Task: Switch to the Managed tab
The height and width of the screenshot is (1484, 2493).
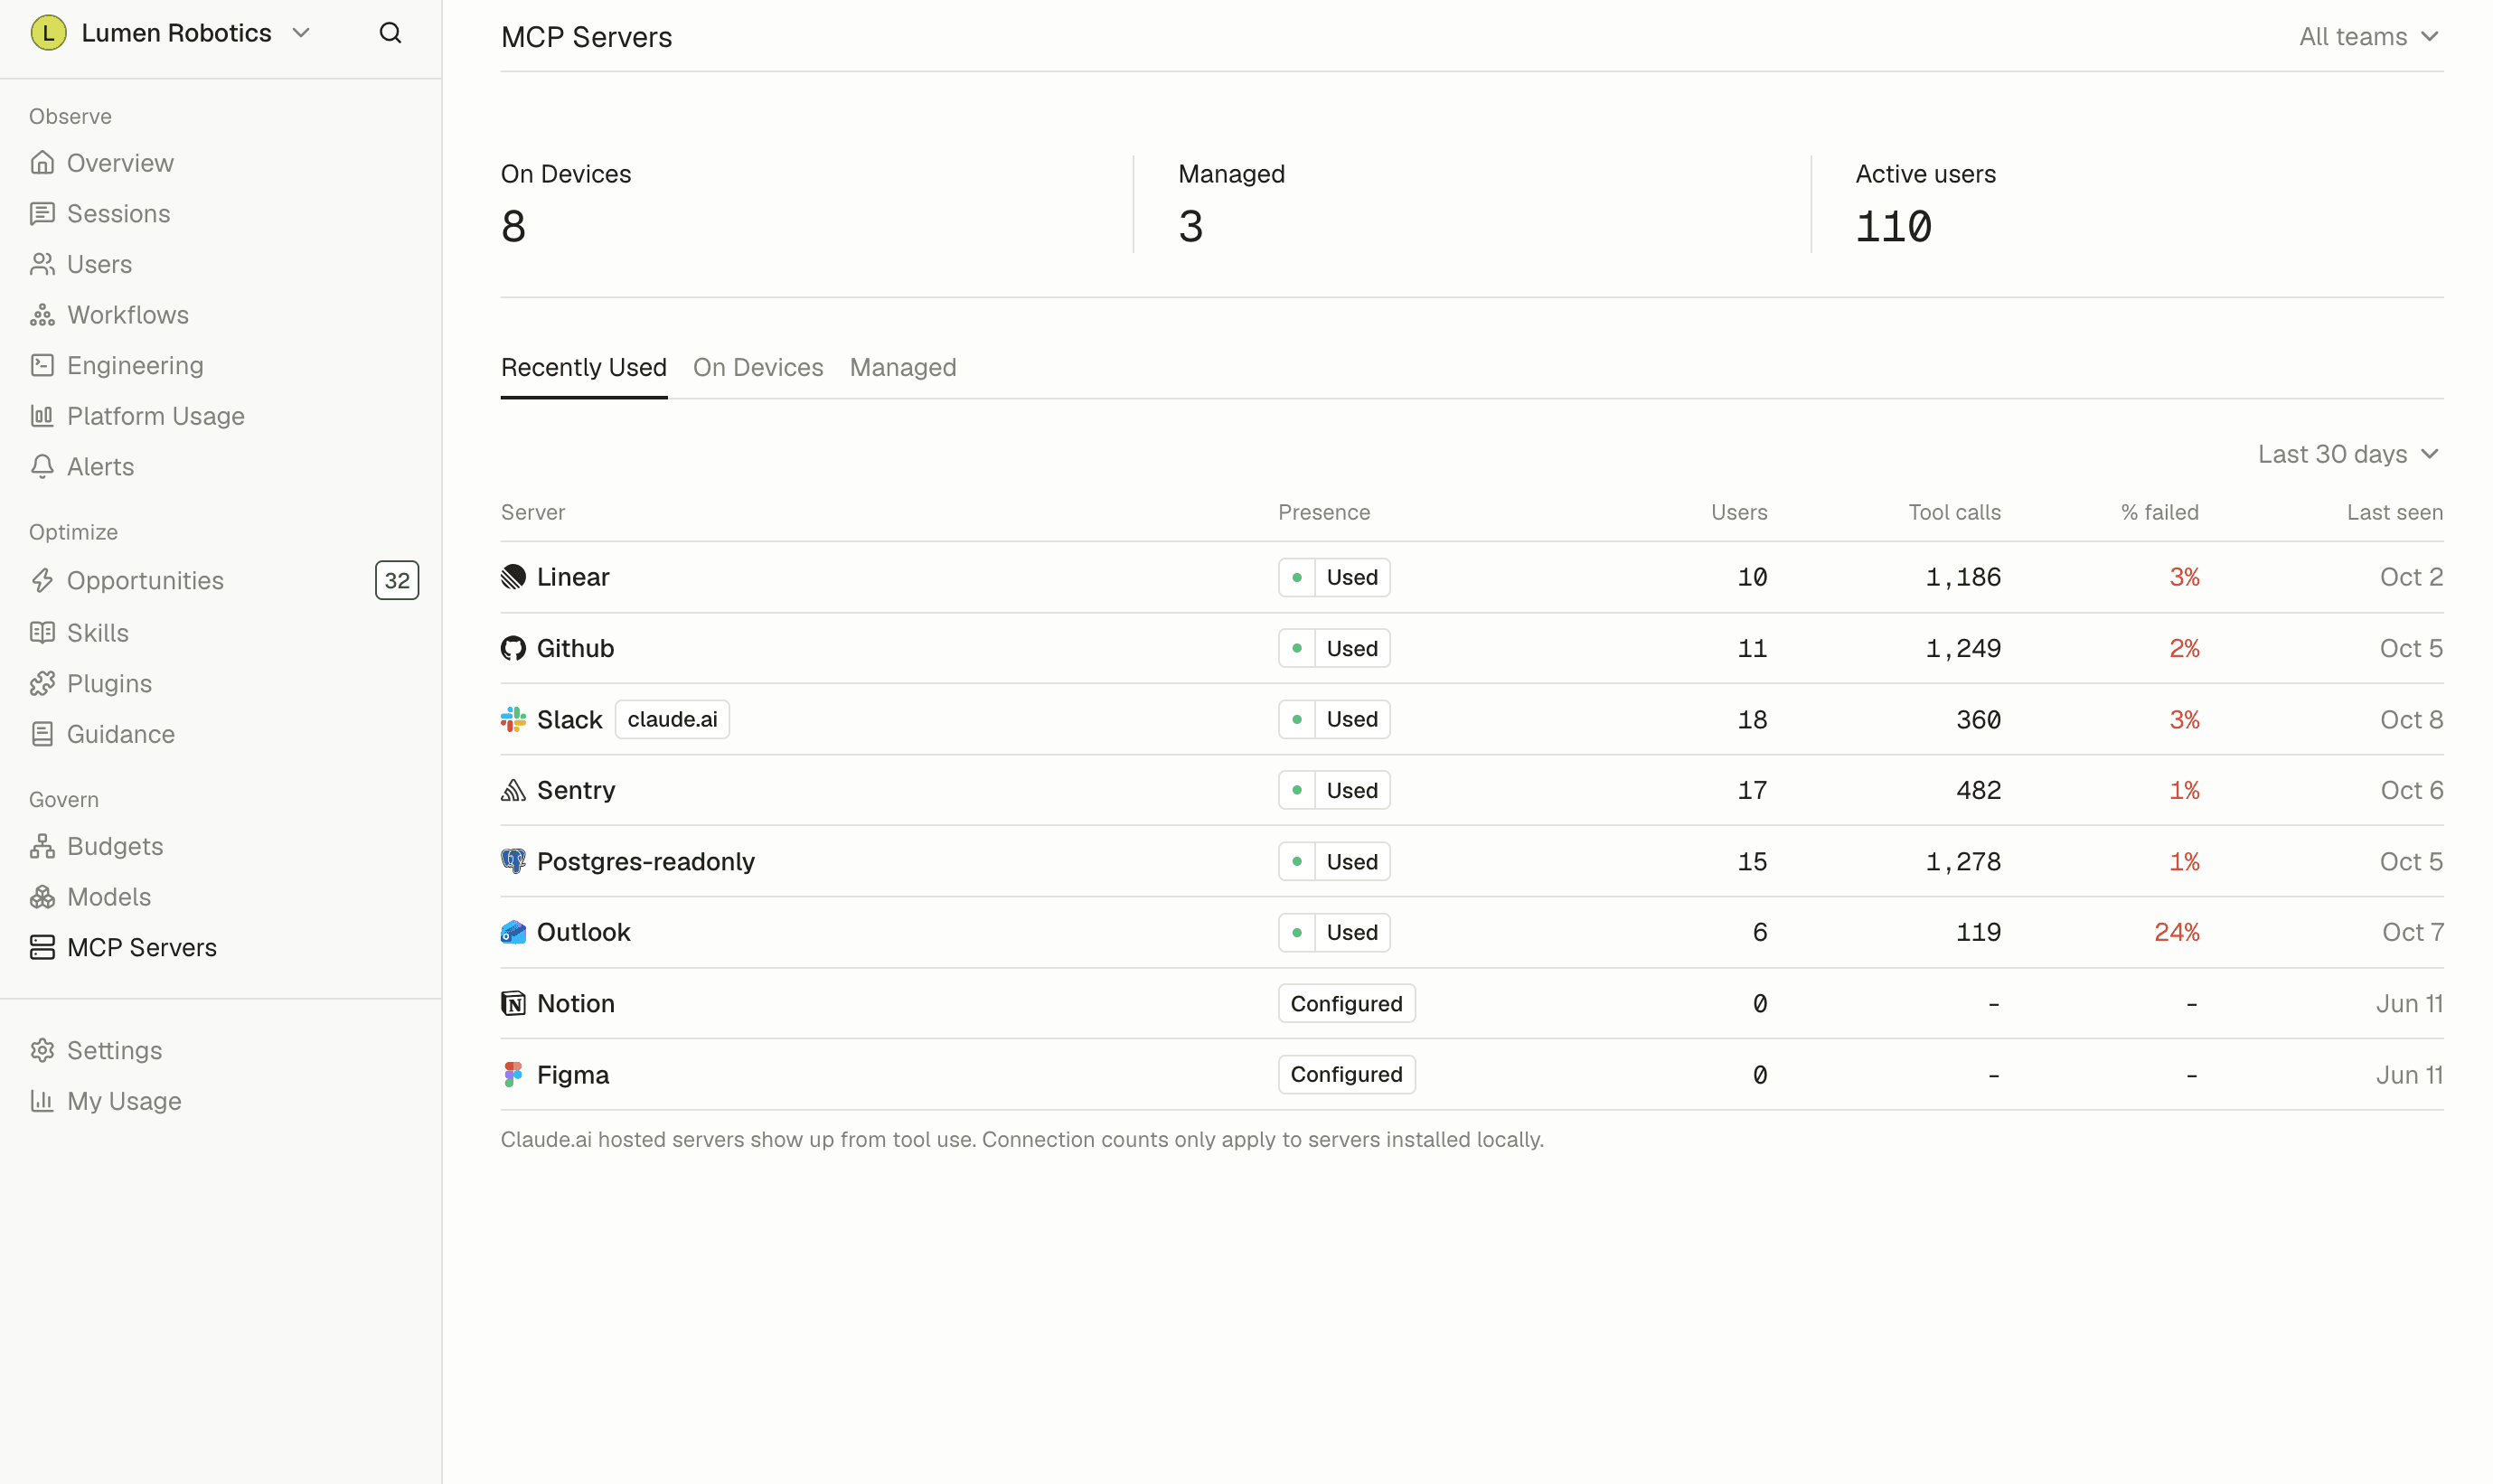Action: (x=903, y=367)
